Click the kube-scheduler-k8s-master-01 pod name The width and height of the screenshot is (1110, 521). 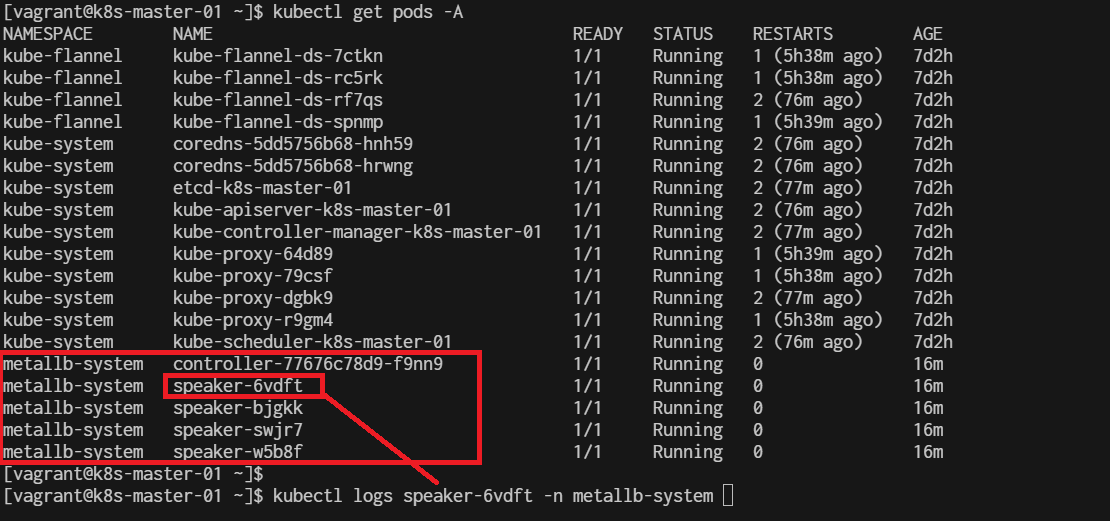[312, 342]
